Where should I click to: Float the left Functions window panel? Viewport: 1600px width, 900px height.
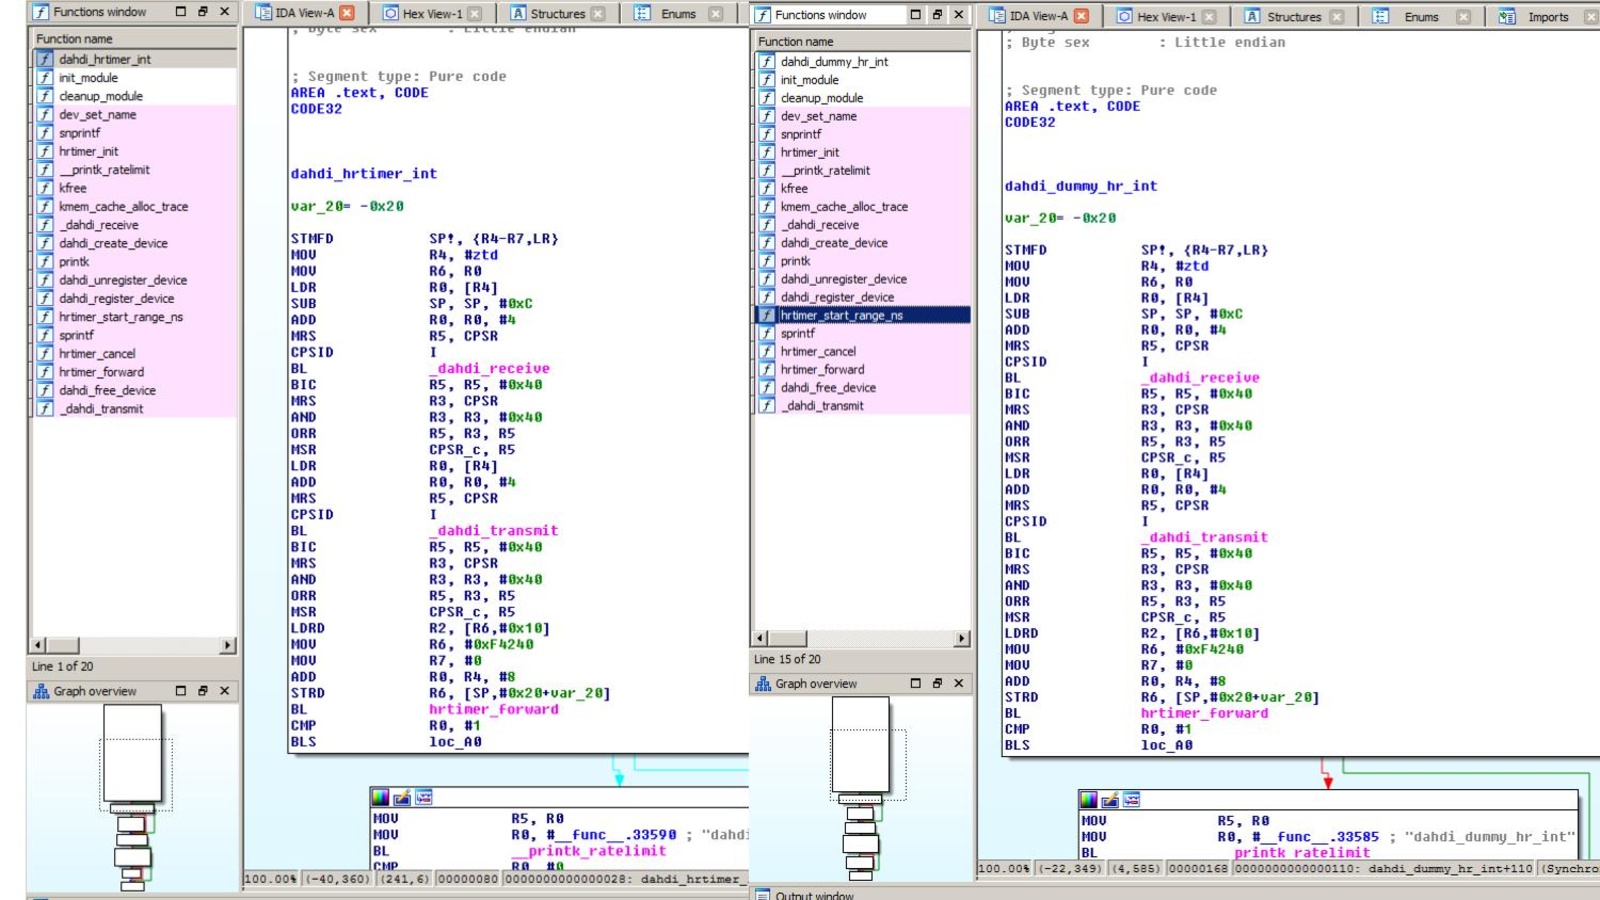pyautogui.click(x=203, y=12)
